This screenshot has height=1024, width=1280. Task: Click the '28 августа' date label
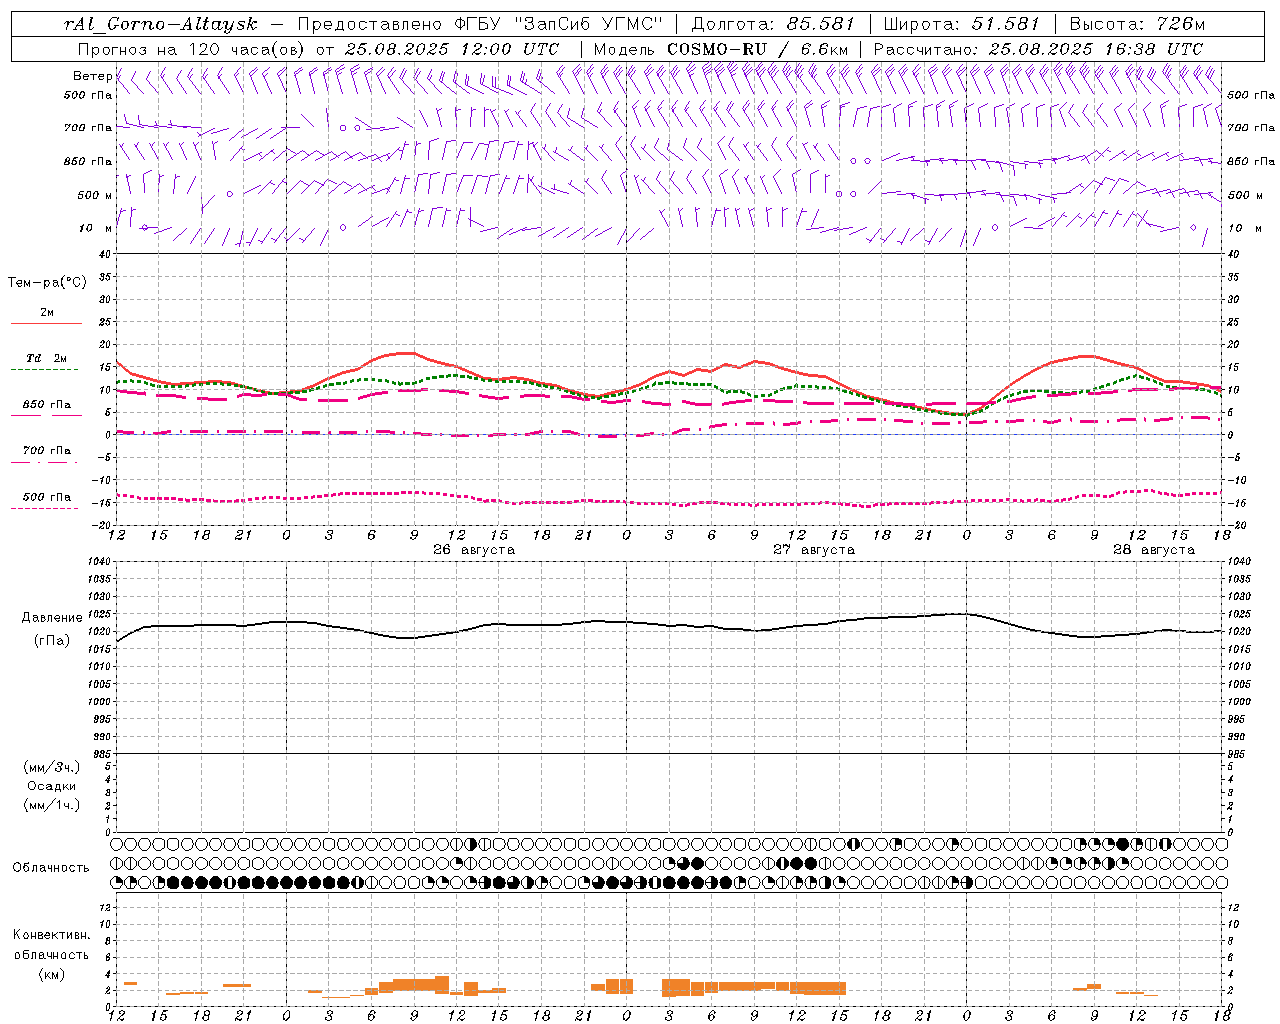coord(1154,550)
